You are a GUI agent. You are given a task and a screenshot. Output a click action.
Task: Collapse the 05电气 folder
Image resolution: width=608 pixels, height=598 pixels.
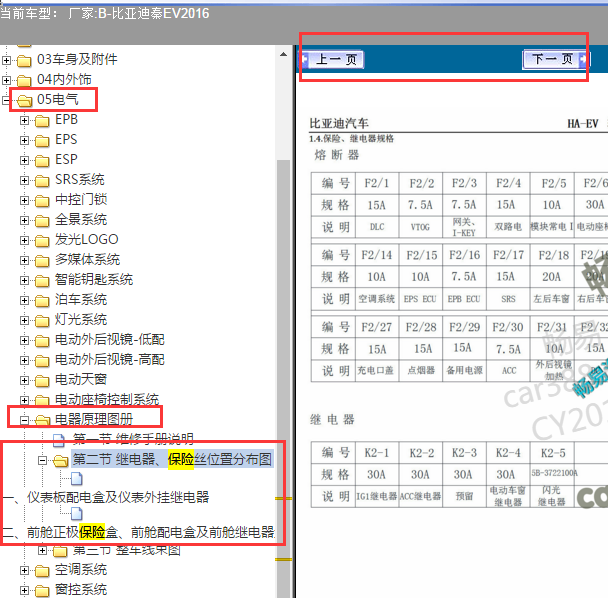click(x=5, y=100)
